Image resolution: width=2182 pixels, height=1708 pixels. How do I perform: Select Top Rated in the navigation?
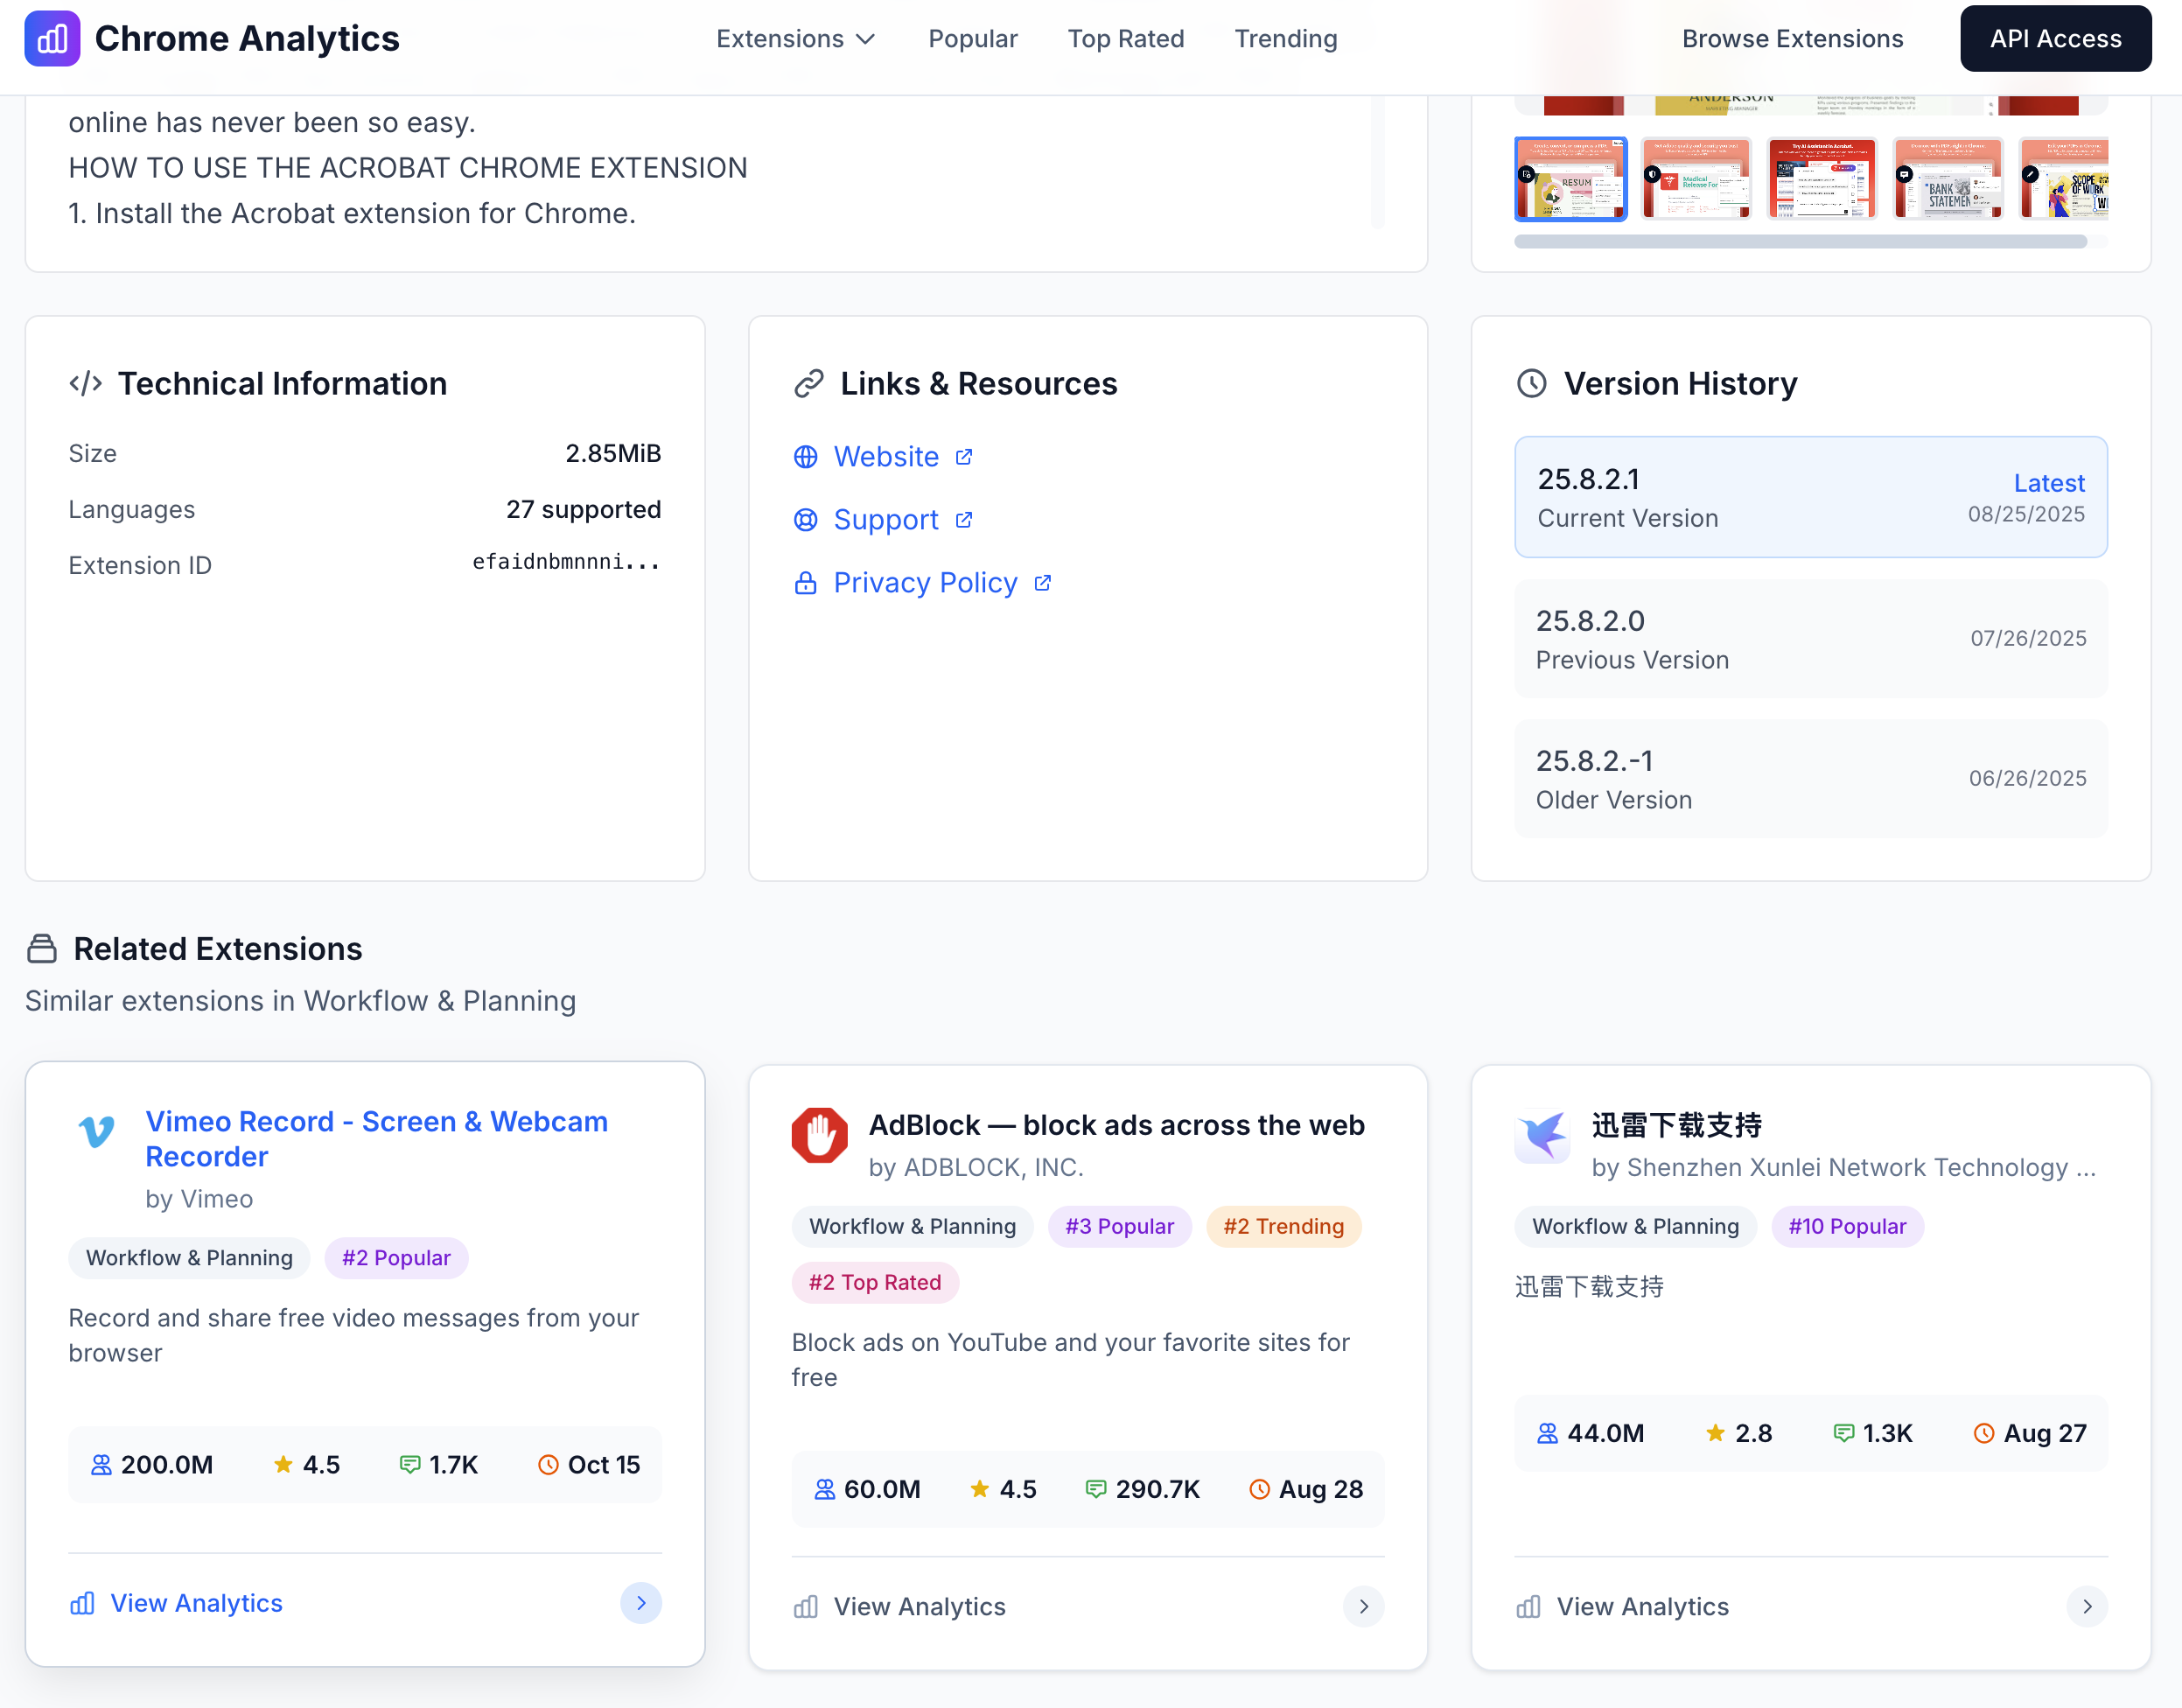pos(1126,38)
